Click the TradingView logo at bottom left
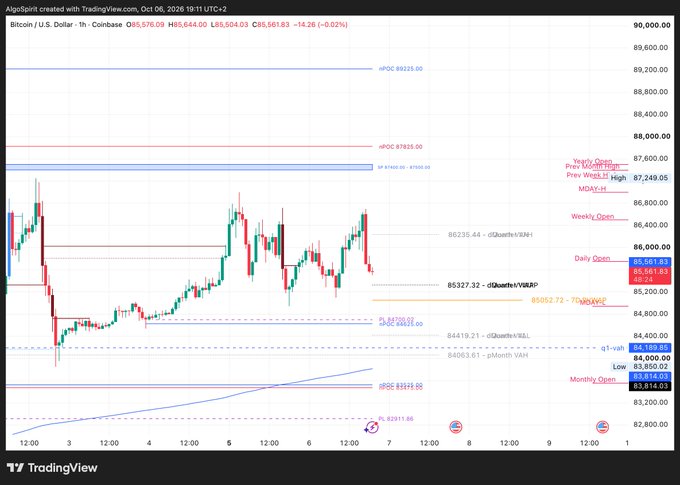 coord(52,468)
